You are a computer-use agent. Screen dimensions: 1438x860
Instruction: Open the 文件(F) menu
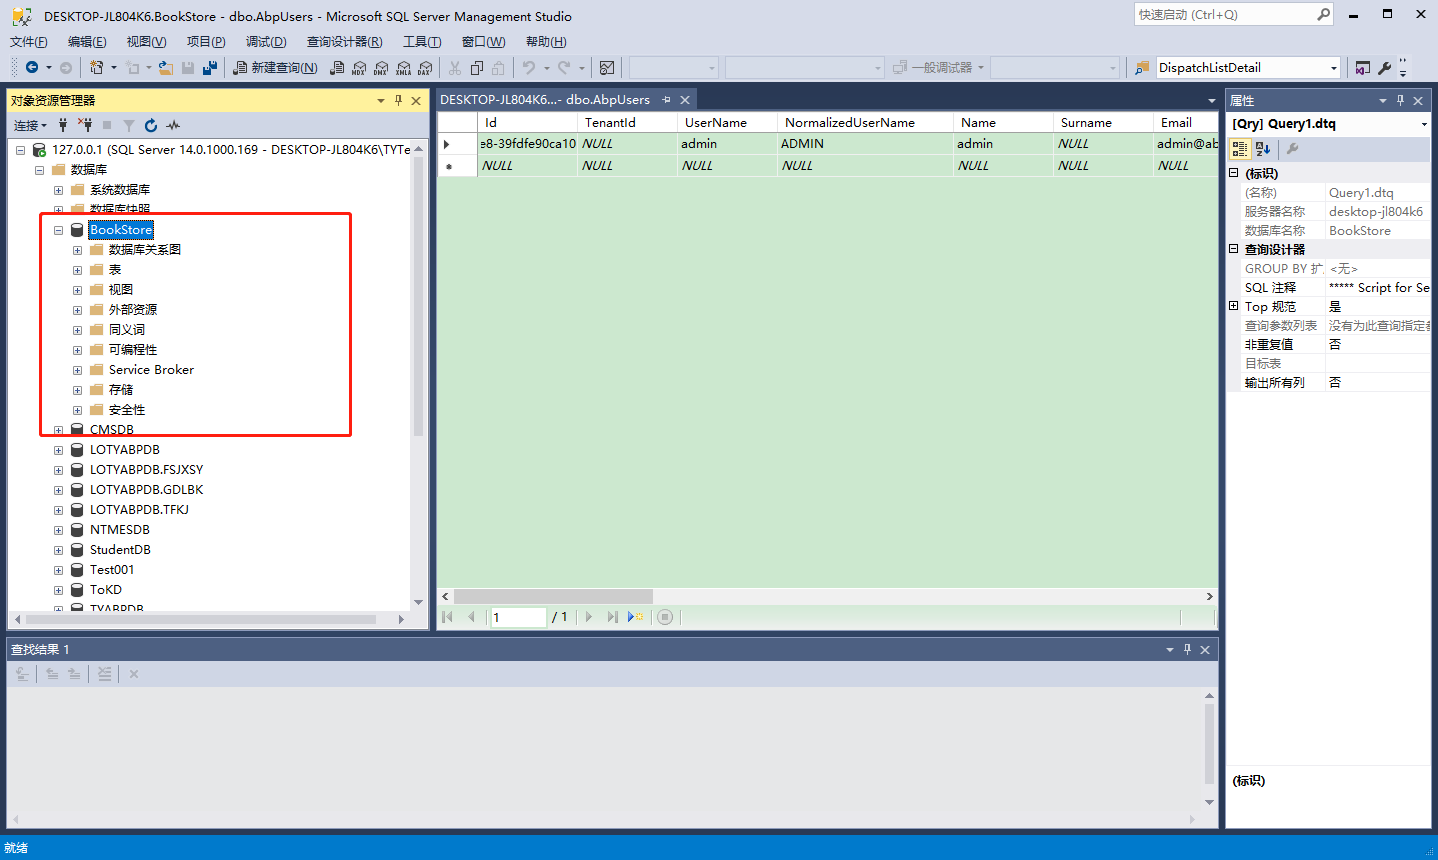29,41
